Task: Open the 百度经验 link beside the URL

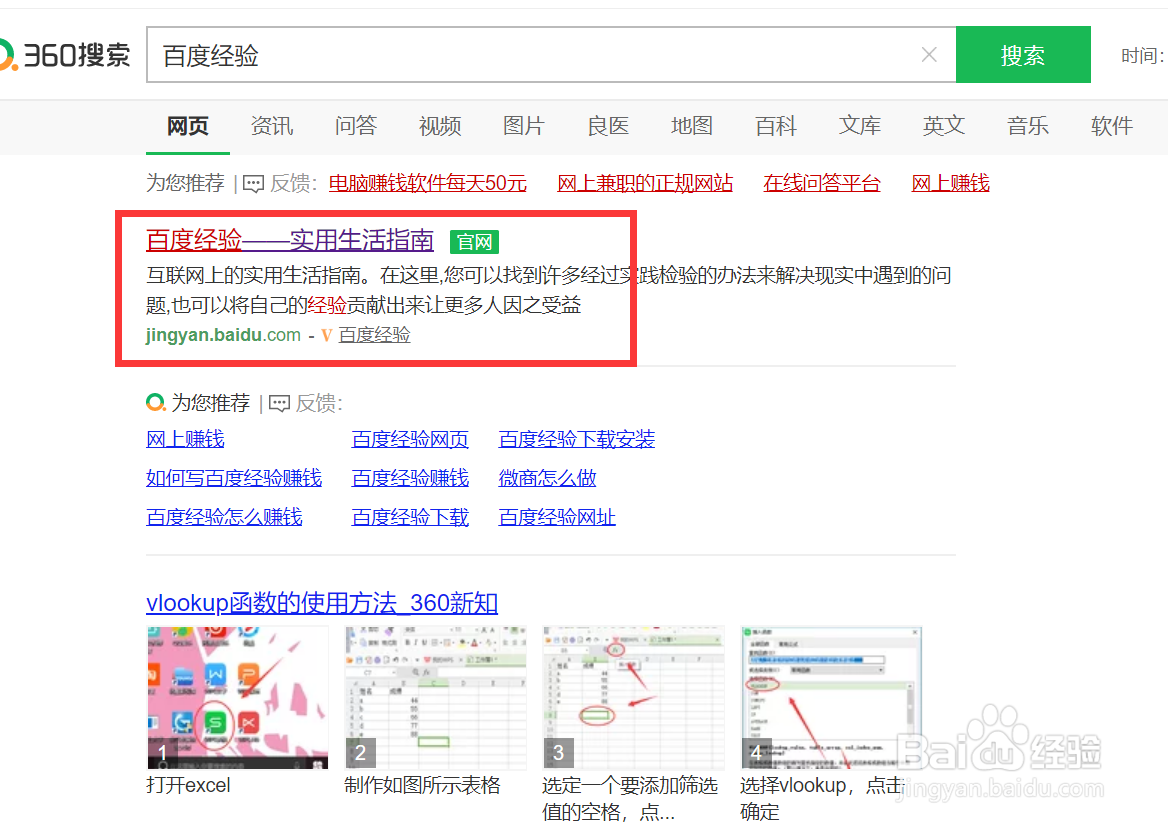Action: 375,335
